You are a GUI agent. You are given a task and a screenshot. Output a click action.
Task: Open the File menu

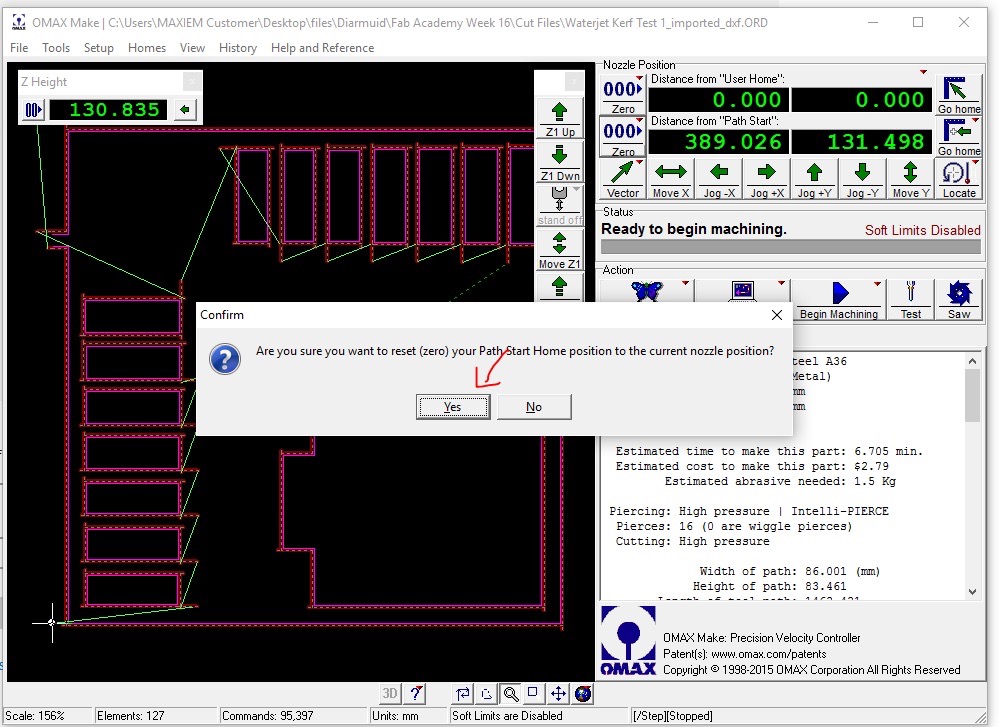19,48
